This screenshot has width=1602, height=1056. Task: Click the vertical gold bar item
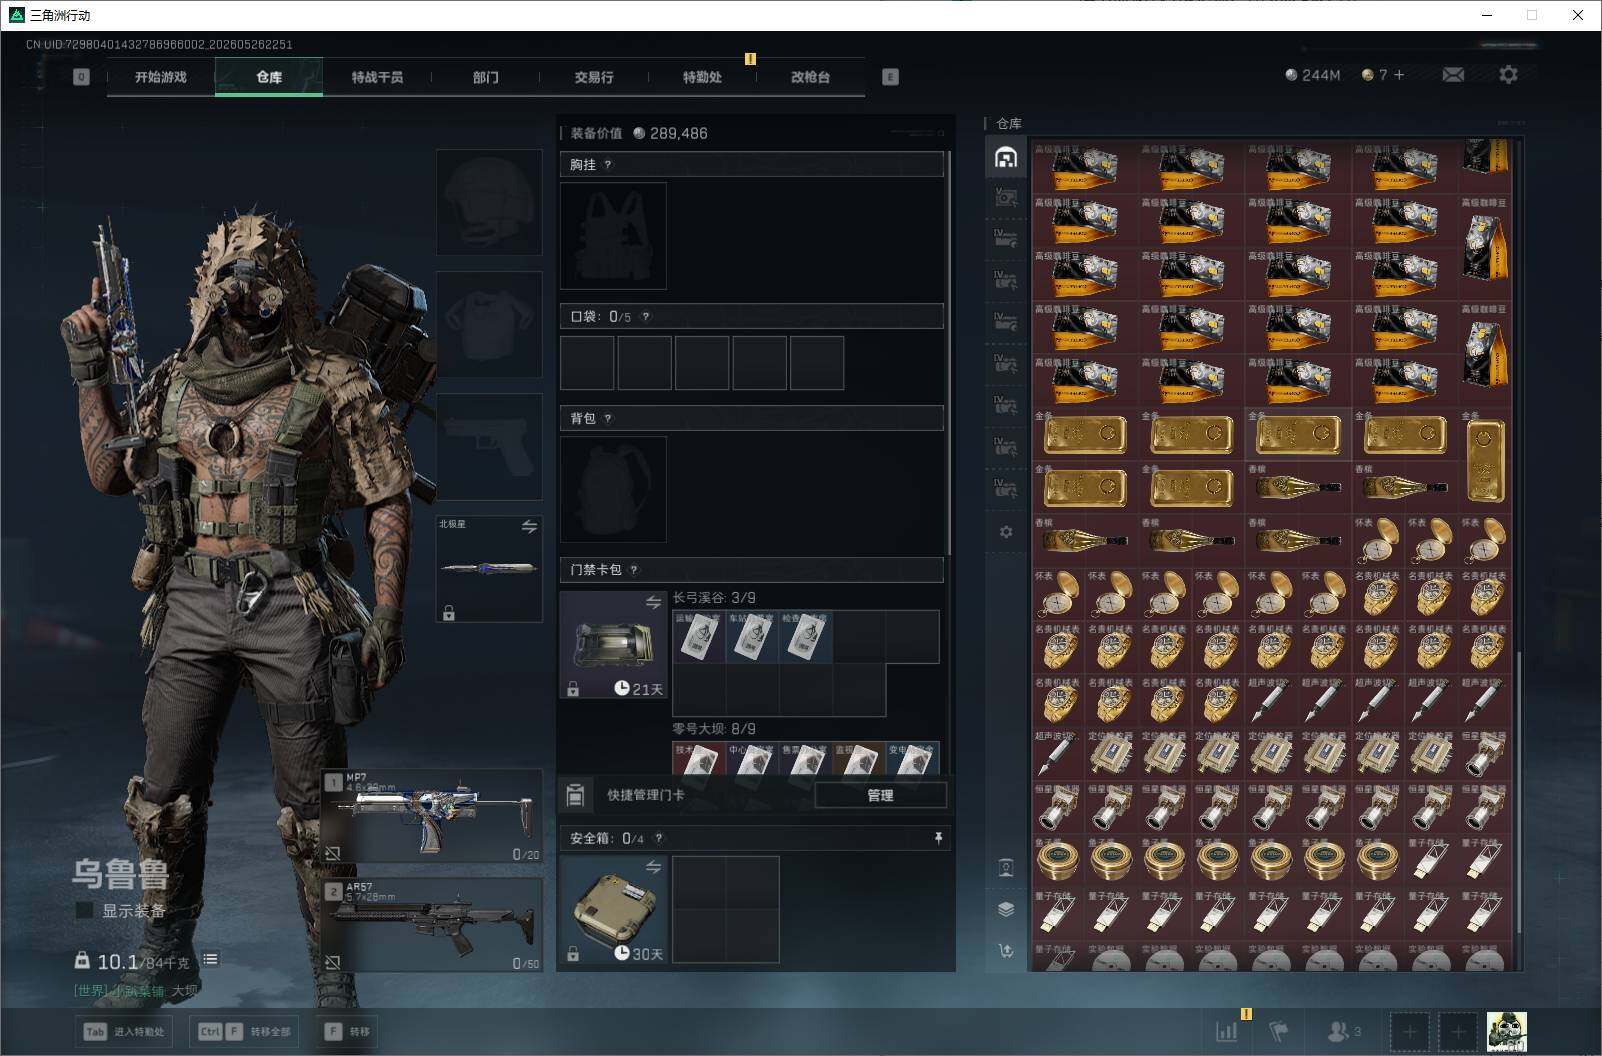click(x=1485, y=461)
